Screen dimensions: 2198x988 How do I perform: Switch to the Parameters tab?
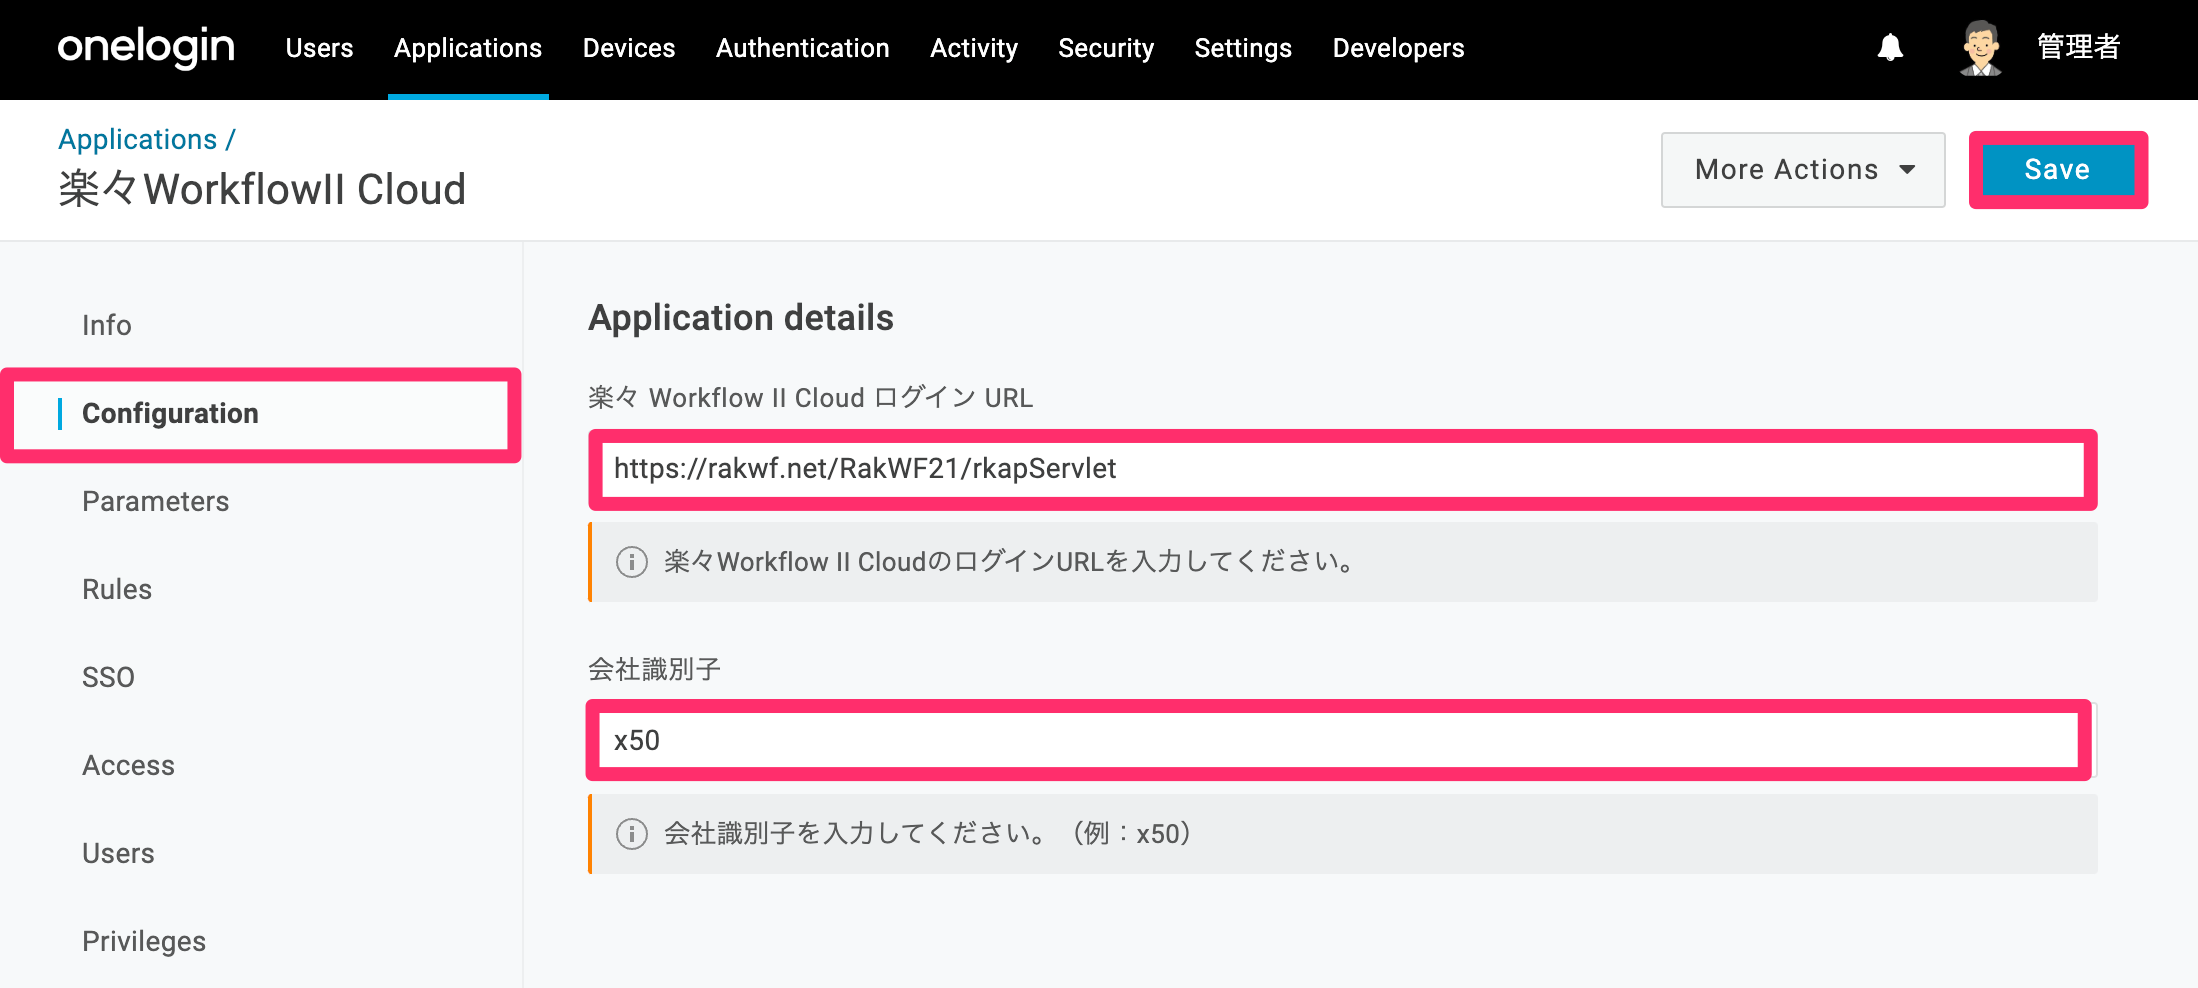point(156,501)
